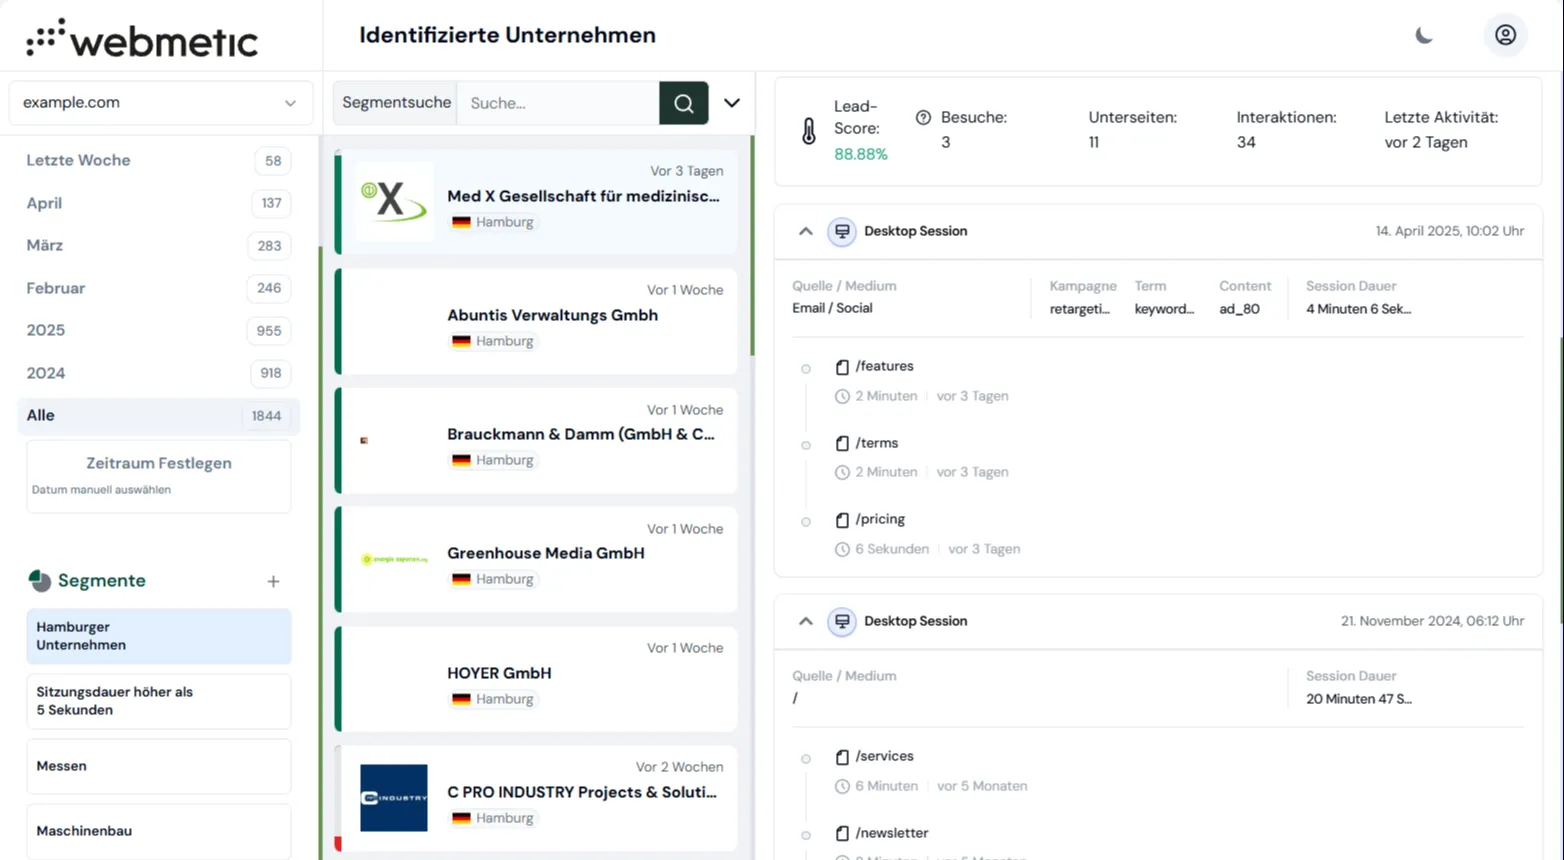Select the Alle time filter

click(x=157, y=415)
